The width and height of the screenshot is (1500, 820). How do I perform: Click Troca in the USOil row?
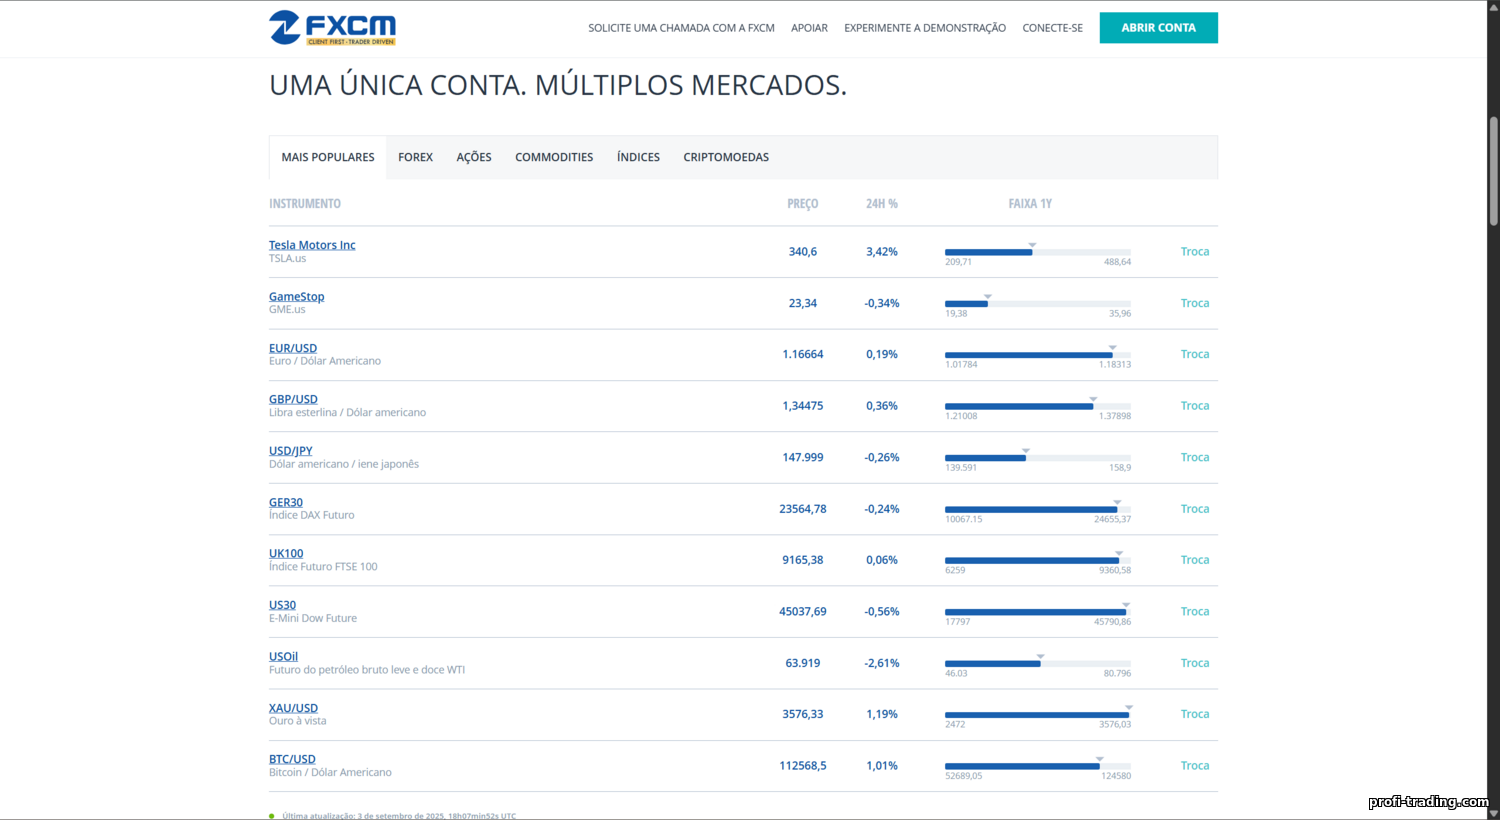click(1194, 663)
